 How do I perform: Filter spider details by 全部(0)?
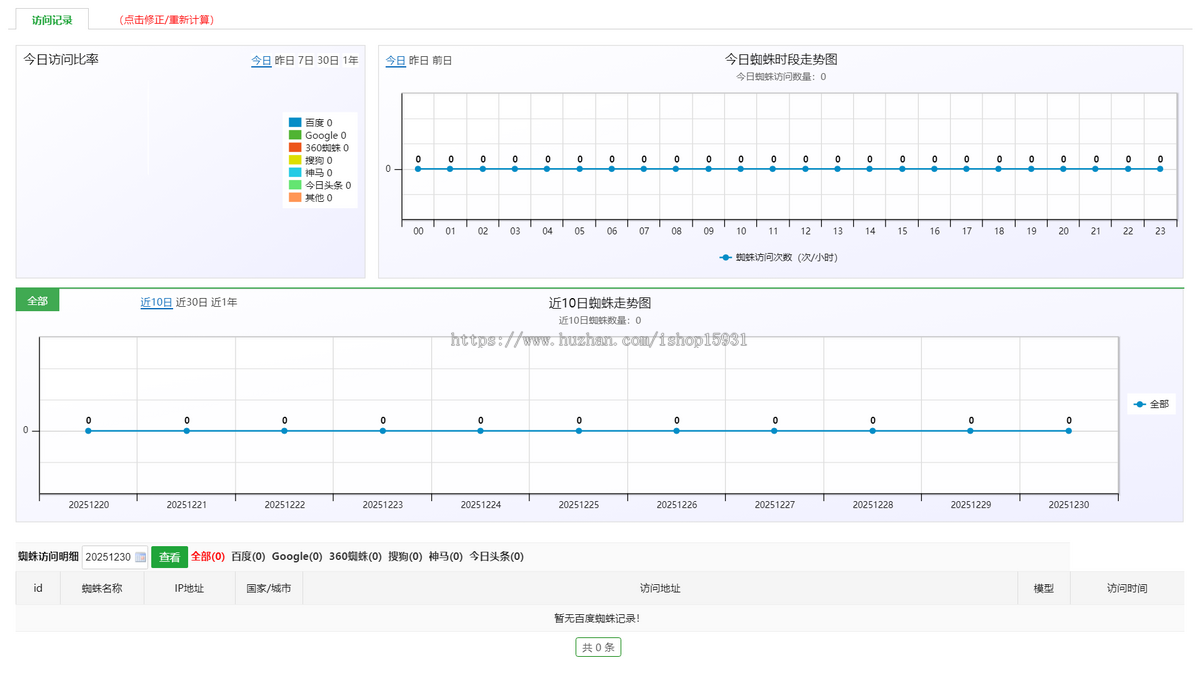click(208, 557)
